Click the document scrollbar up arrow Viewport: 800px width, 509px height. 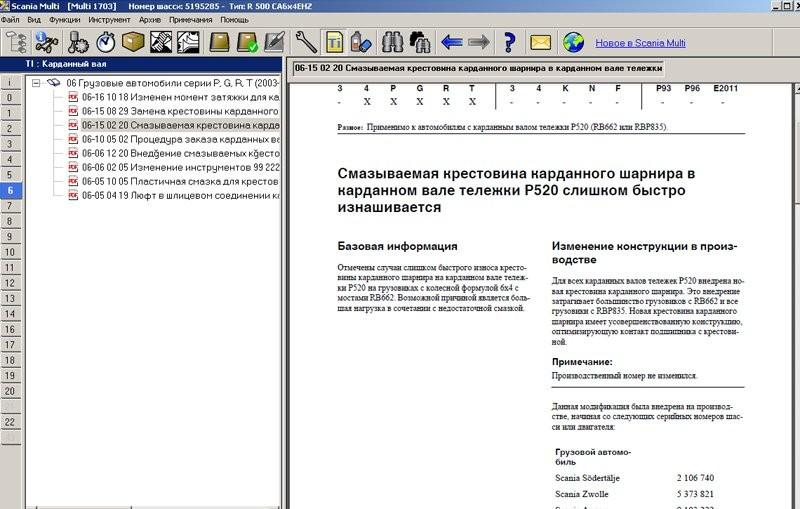796,89
